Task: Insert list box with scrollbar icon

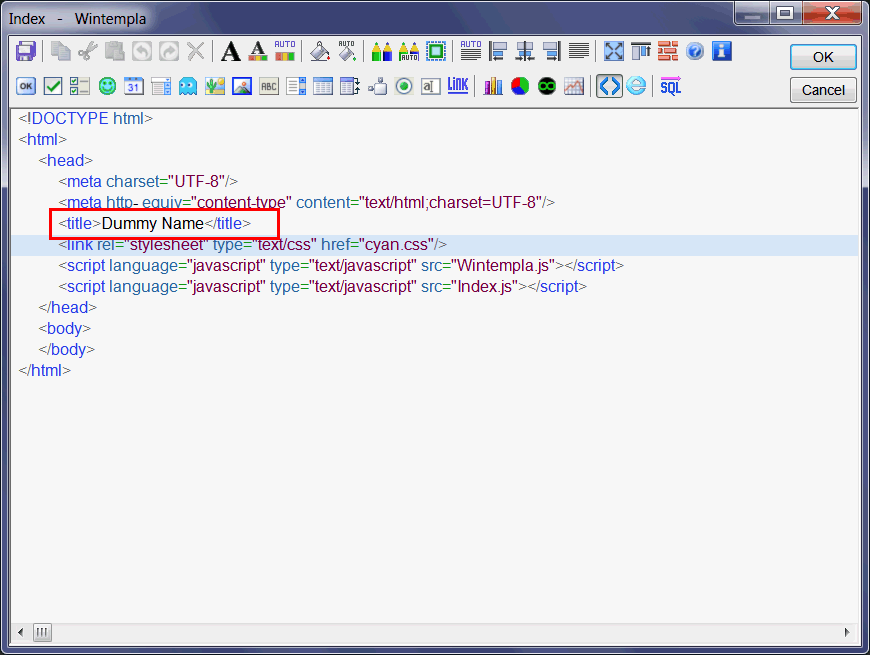Action: [296, 87]
